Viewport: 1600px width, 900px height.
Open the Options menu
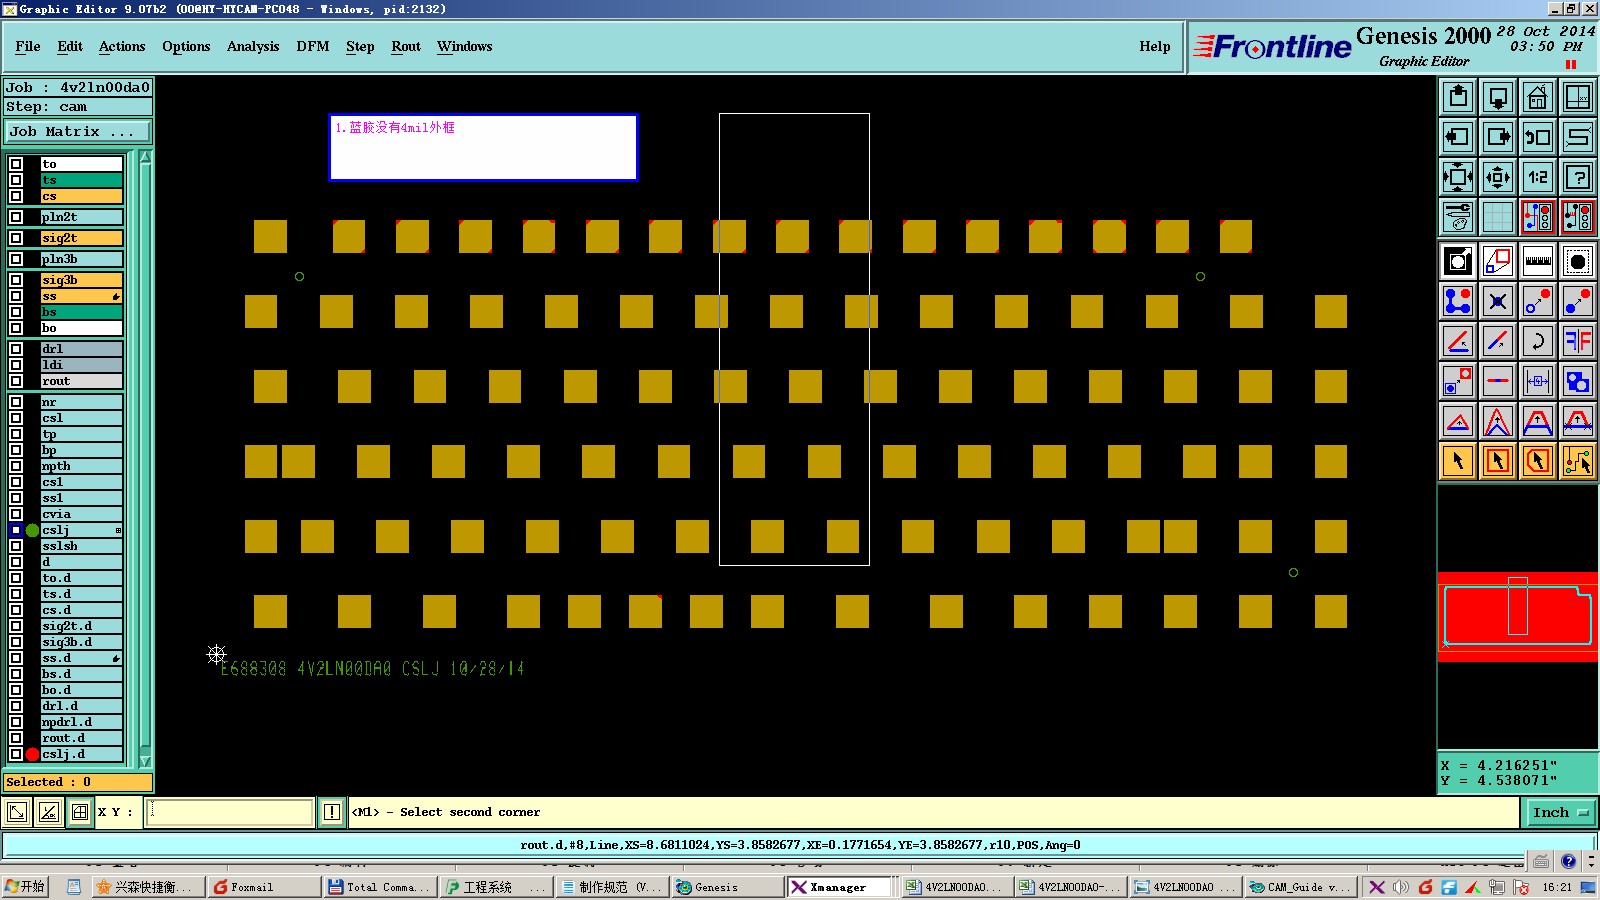(186, 46)
